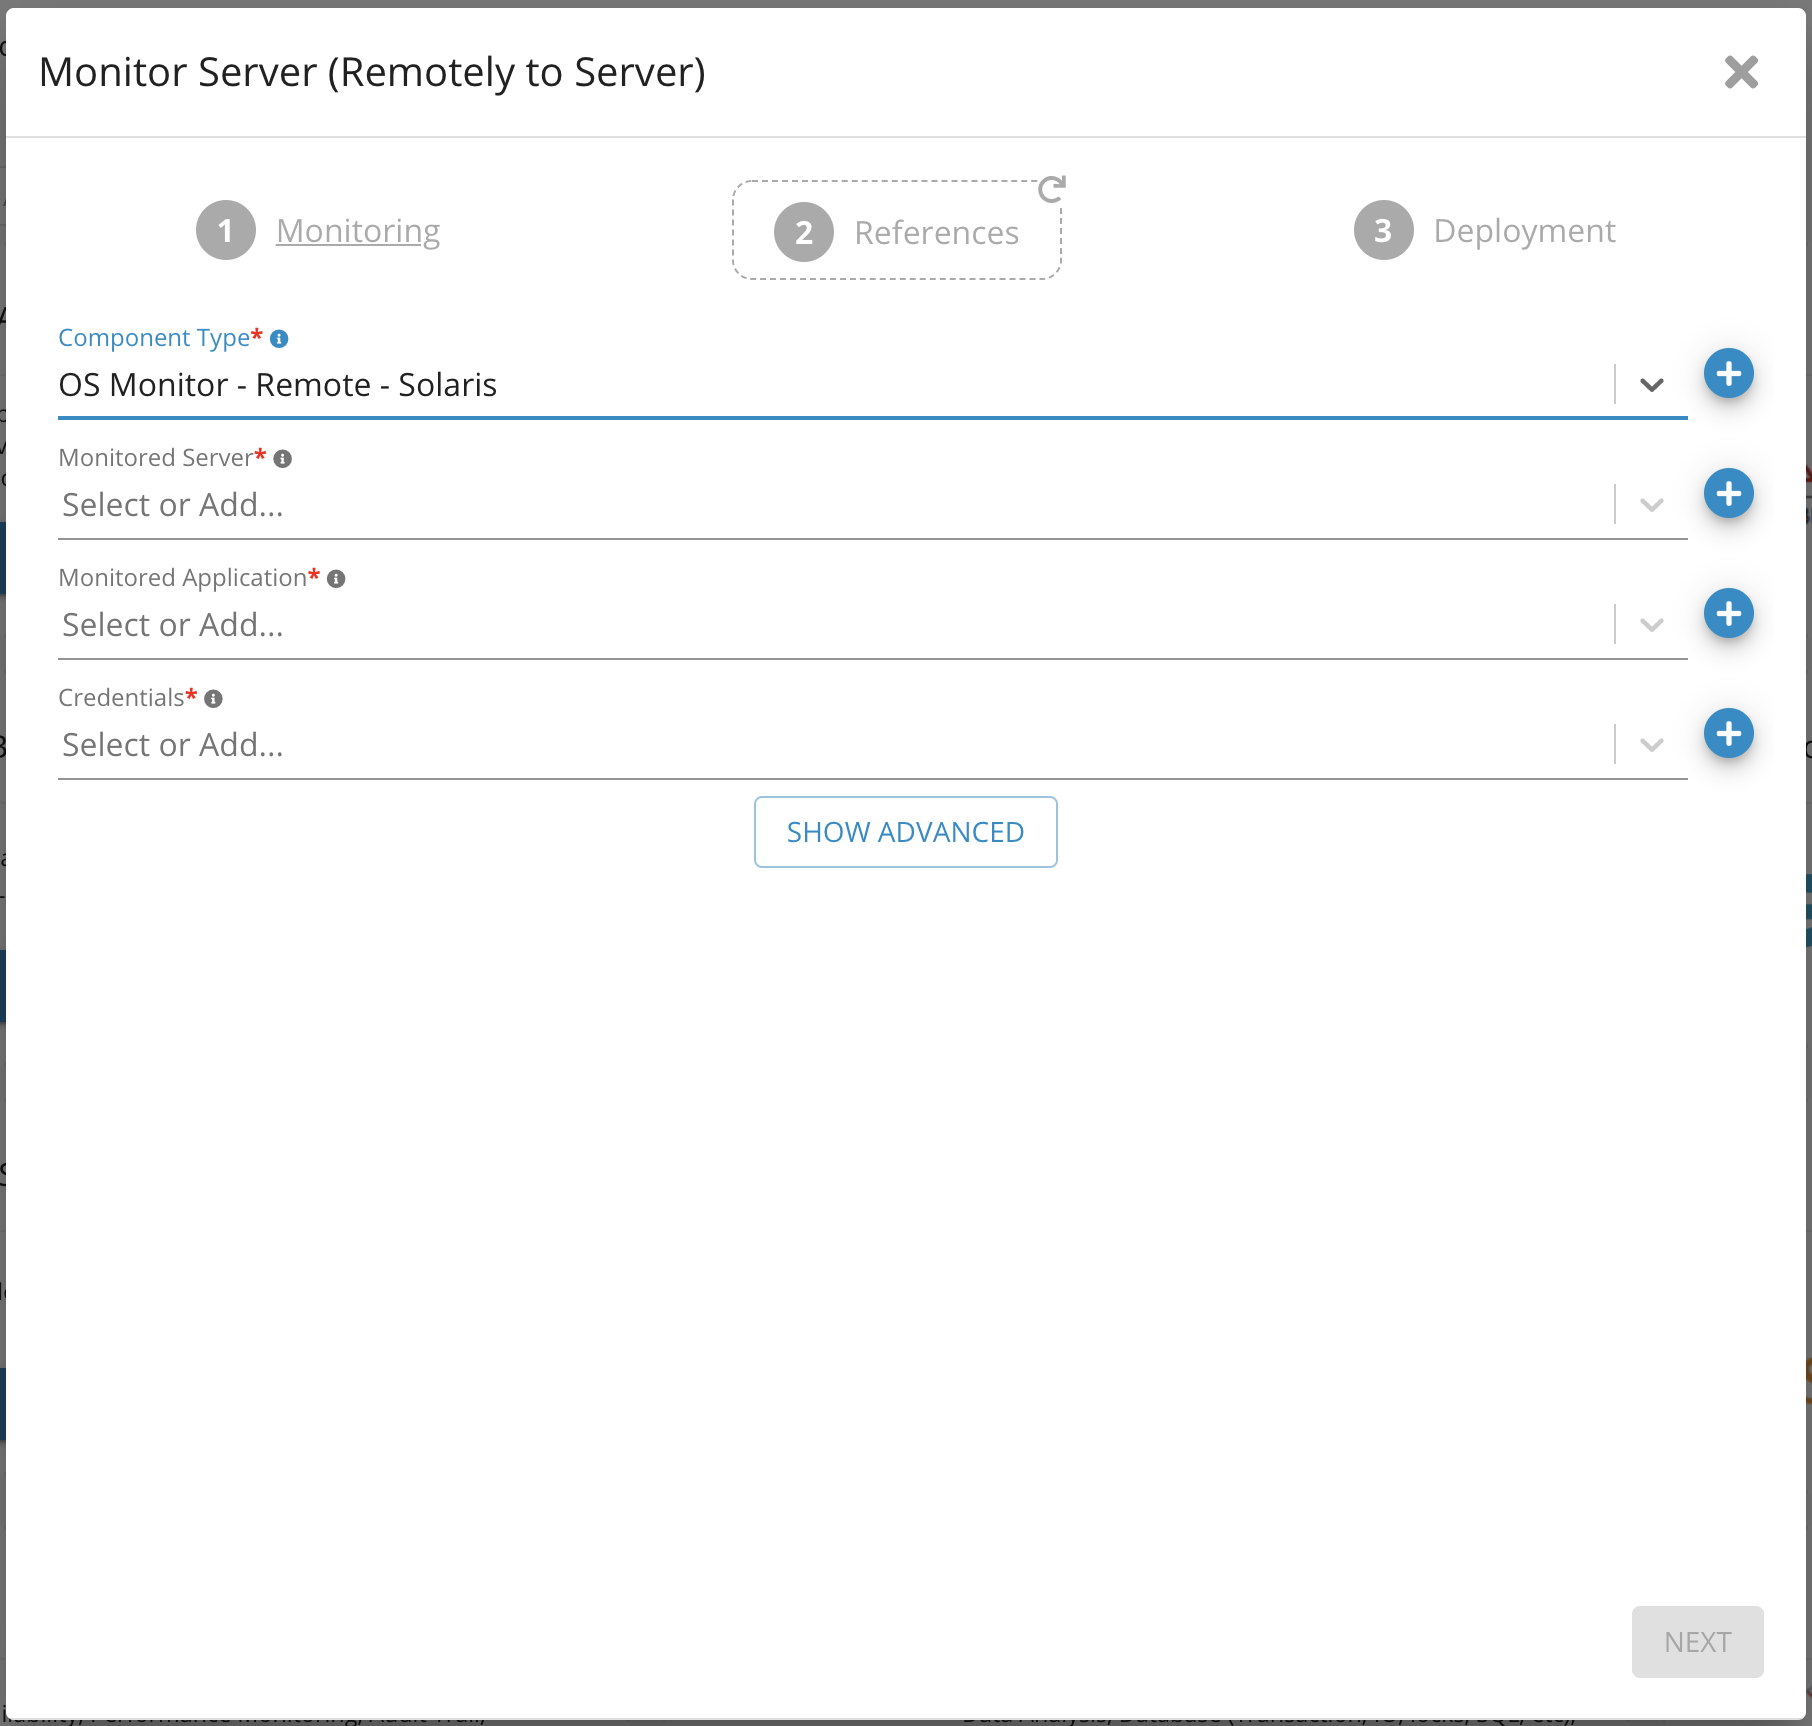Click the plus icon beside Monitored Application

(x=1727, y=614)
